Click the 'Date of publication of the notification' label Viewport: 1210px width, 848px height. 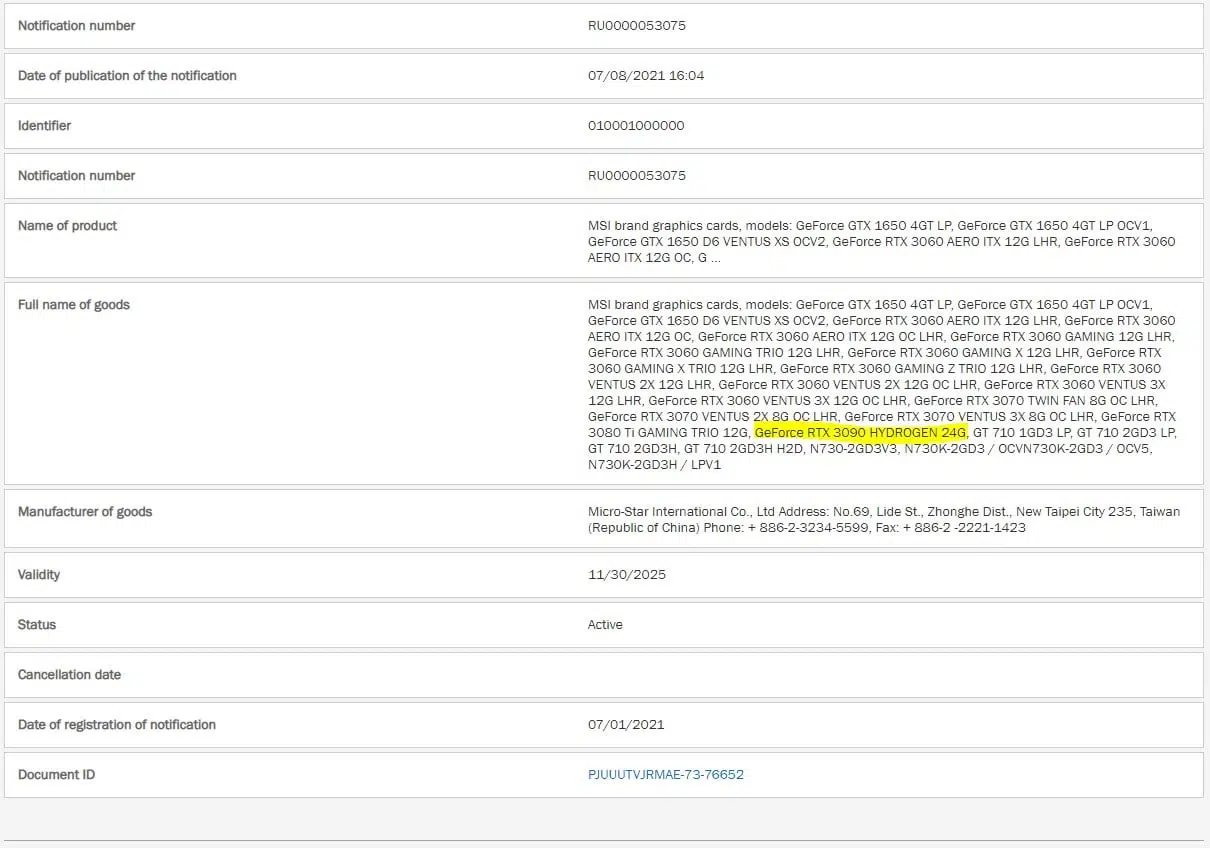tap(127, 75)
